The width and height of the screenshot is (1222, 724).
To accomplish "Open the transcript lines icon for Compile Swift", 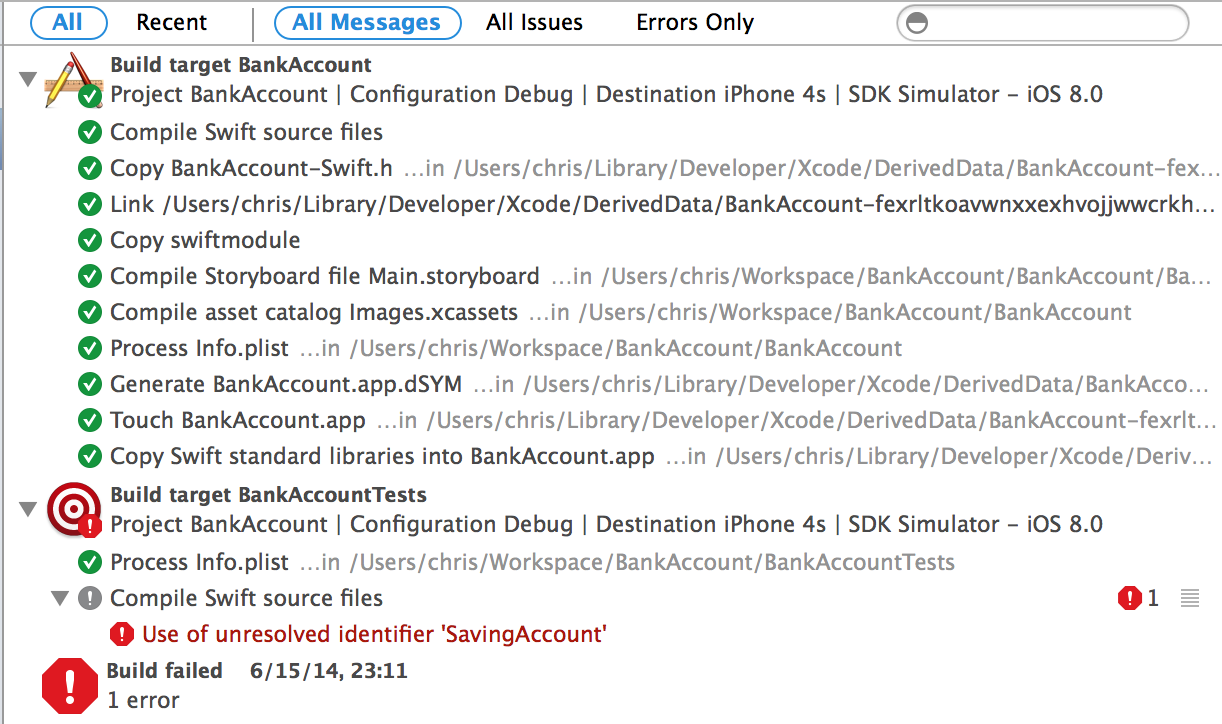I will click(x=1189, y=598).
